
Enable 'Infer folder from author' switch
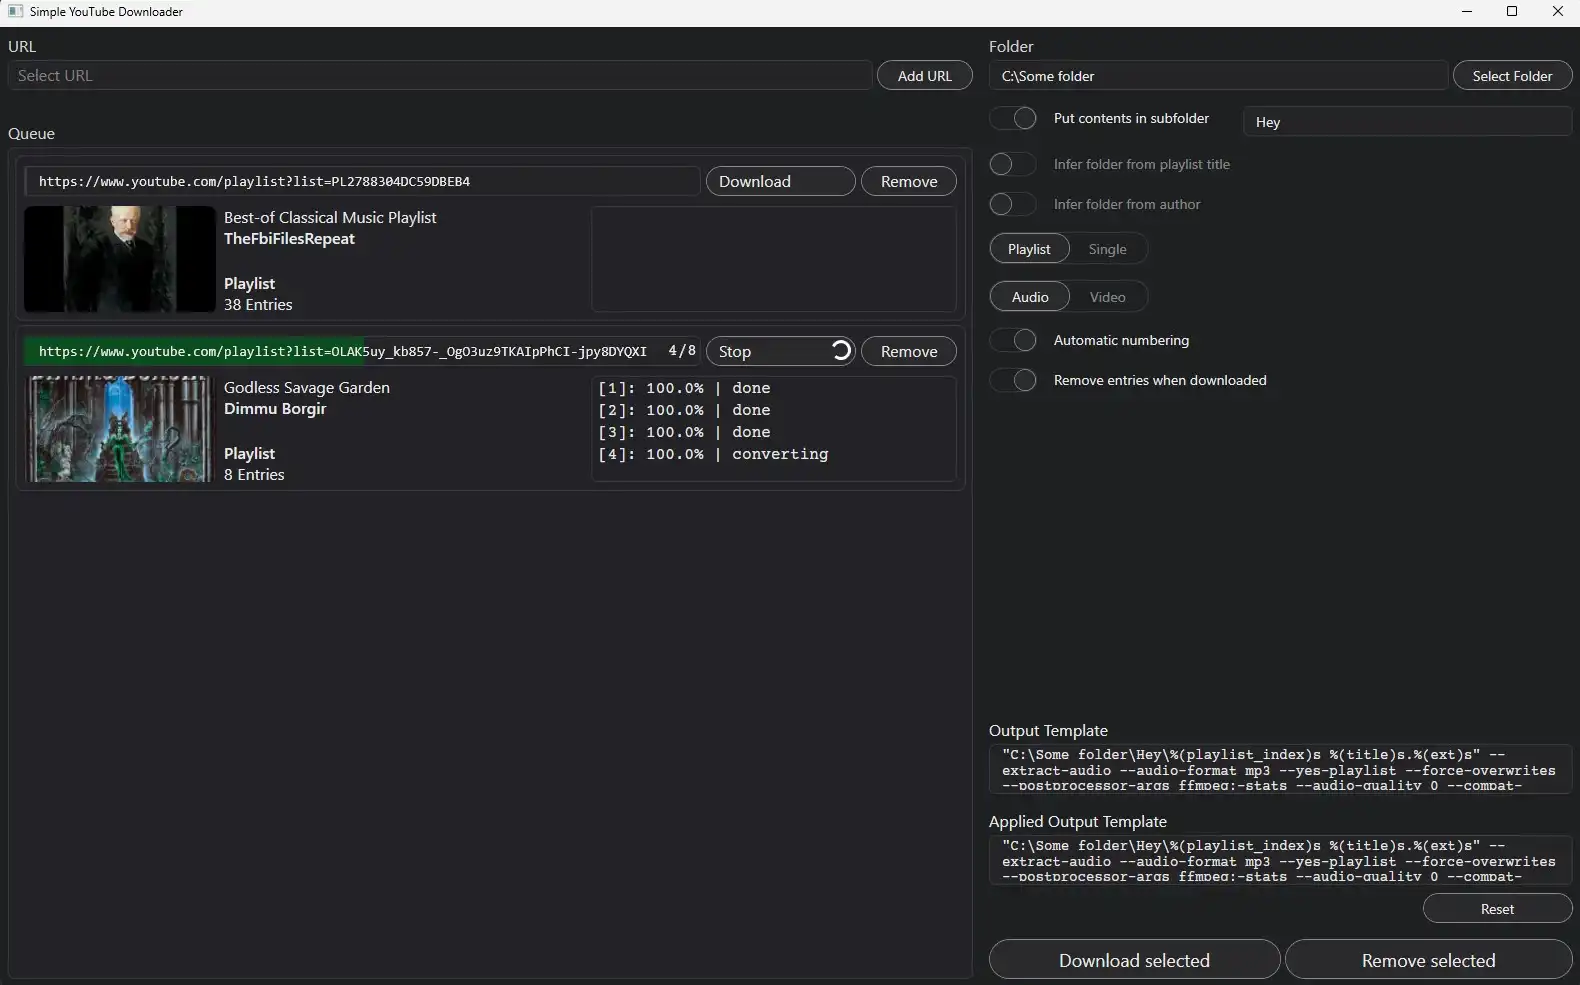1013,204
